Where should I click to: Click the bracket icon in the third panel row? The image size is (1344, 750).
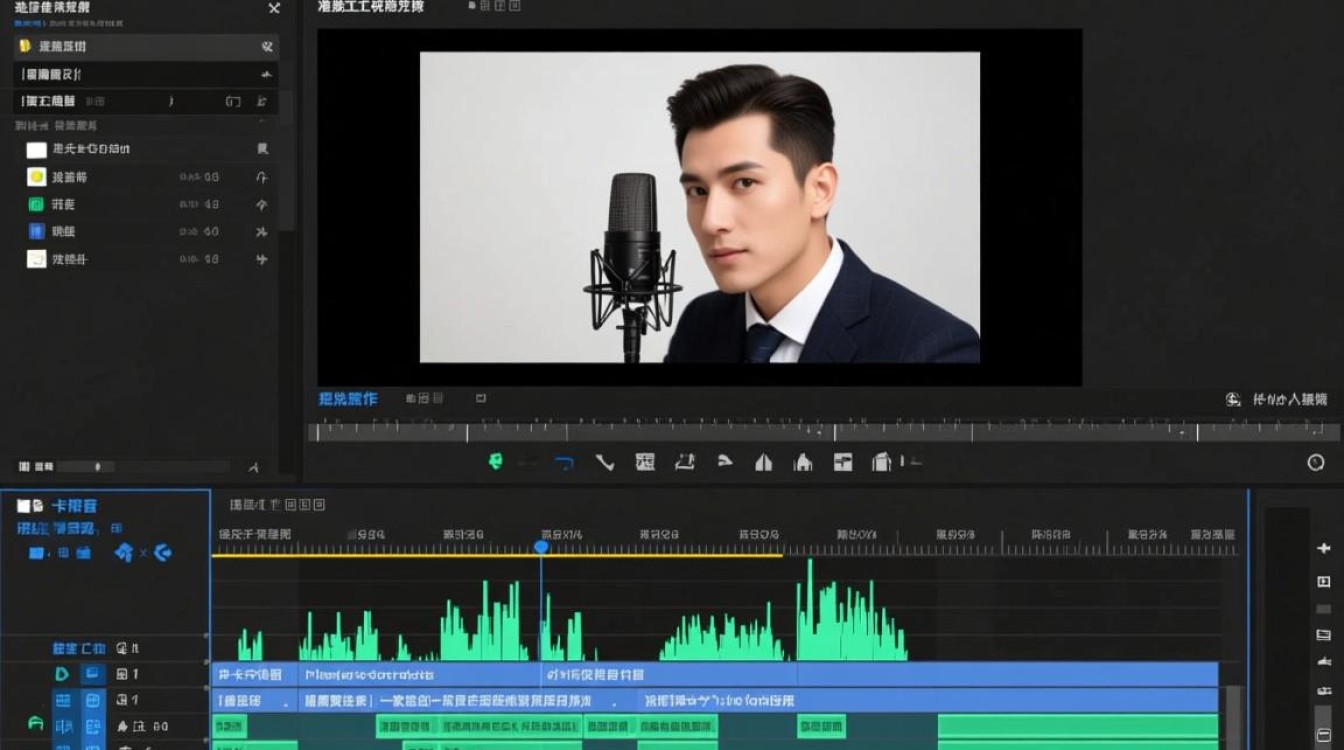point(233,101)
